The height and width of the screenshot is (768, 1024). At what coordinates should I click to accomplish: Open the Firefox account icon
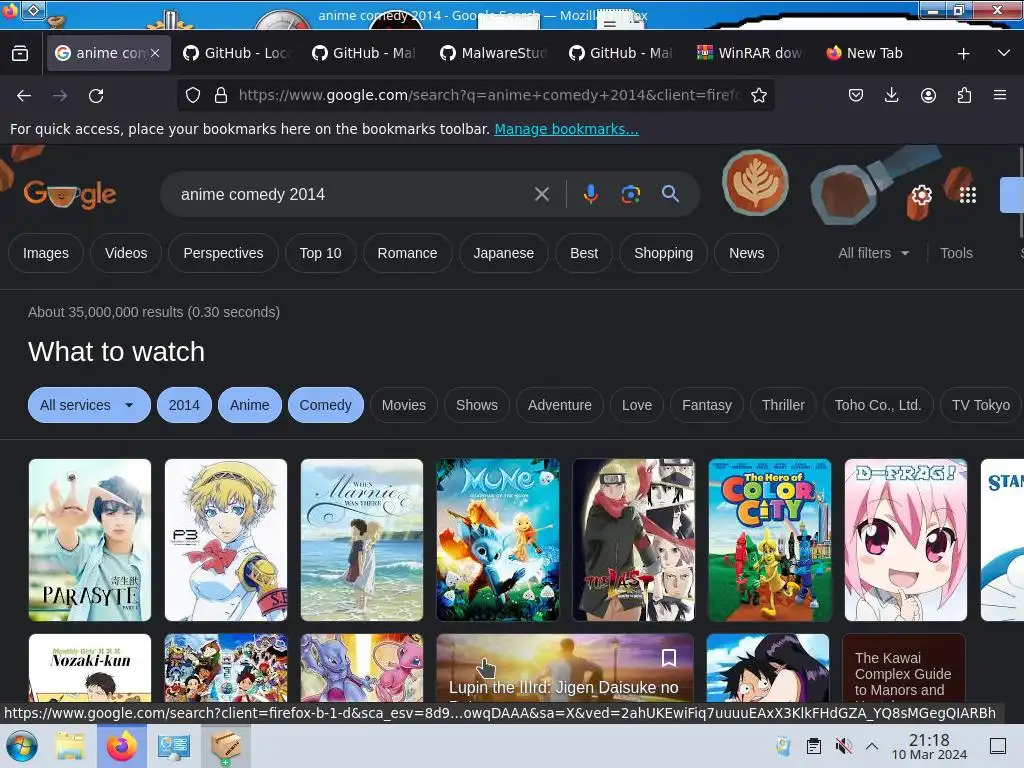[x=928, y=95]
